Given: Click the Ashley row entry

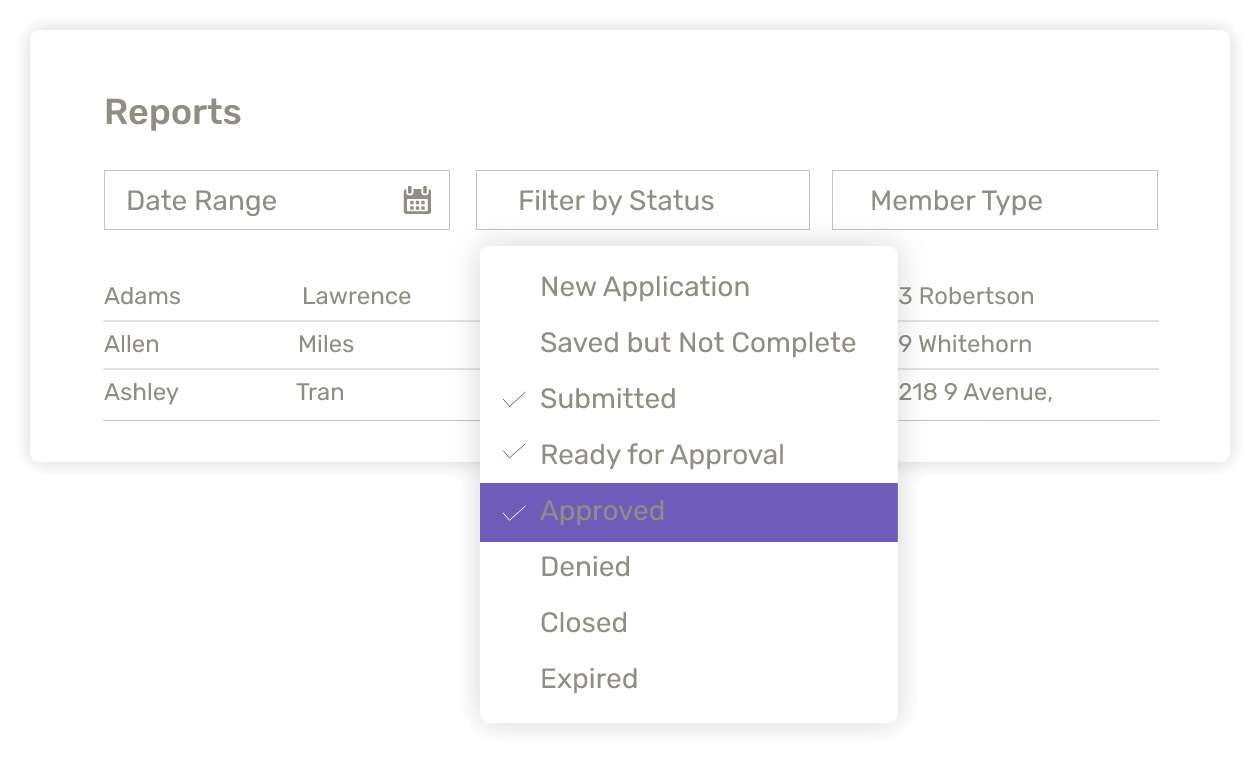Looking at the screenshot, I should point(141,392).
